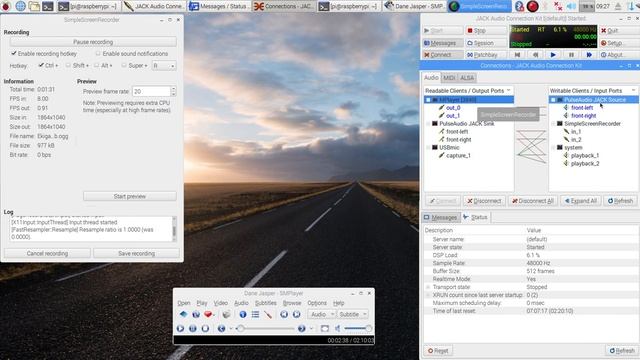Click the Save recording button
Image resolution: width=640 pixels, height=360 pixels.
coord(136,253)
